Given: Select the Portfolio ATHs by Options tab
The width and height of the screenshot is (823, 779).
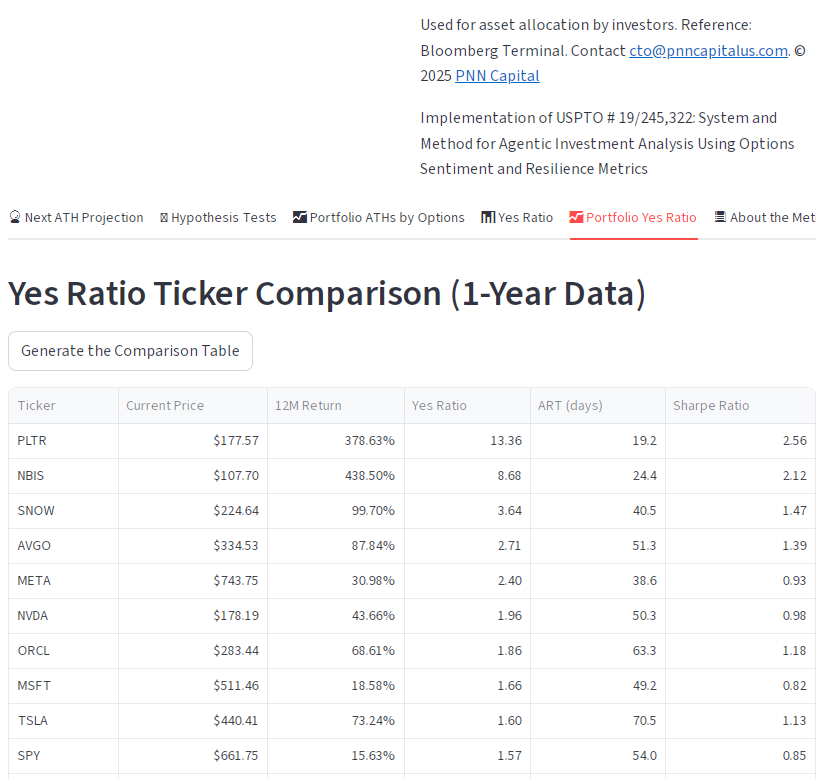Looking at the screenshot, I should click(x=378, y=217).
